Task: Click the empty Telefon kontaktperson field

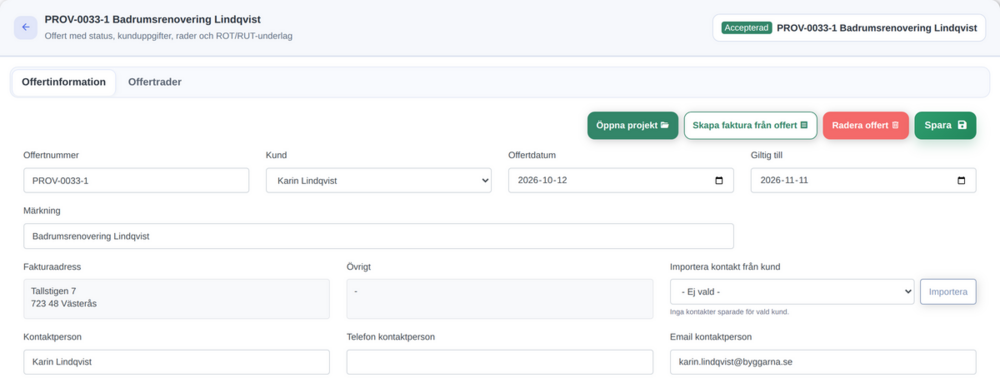Action: click(x=500, y=362)
